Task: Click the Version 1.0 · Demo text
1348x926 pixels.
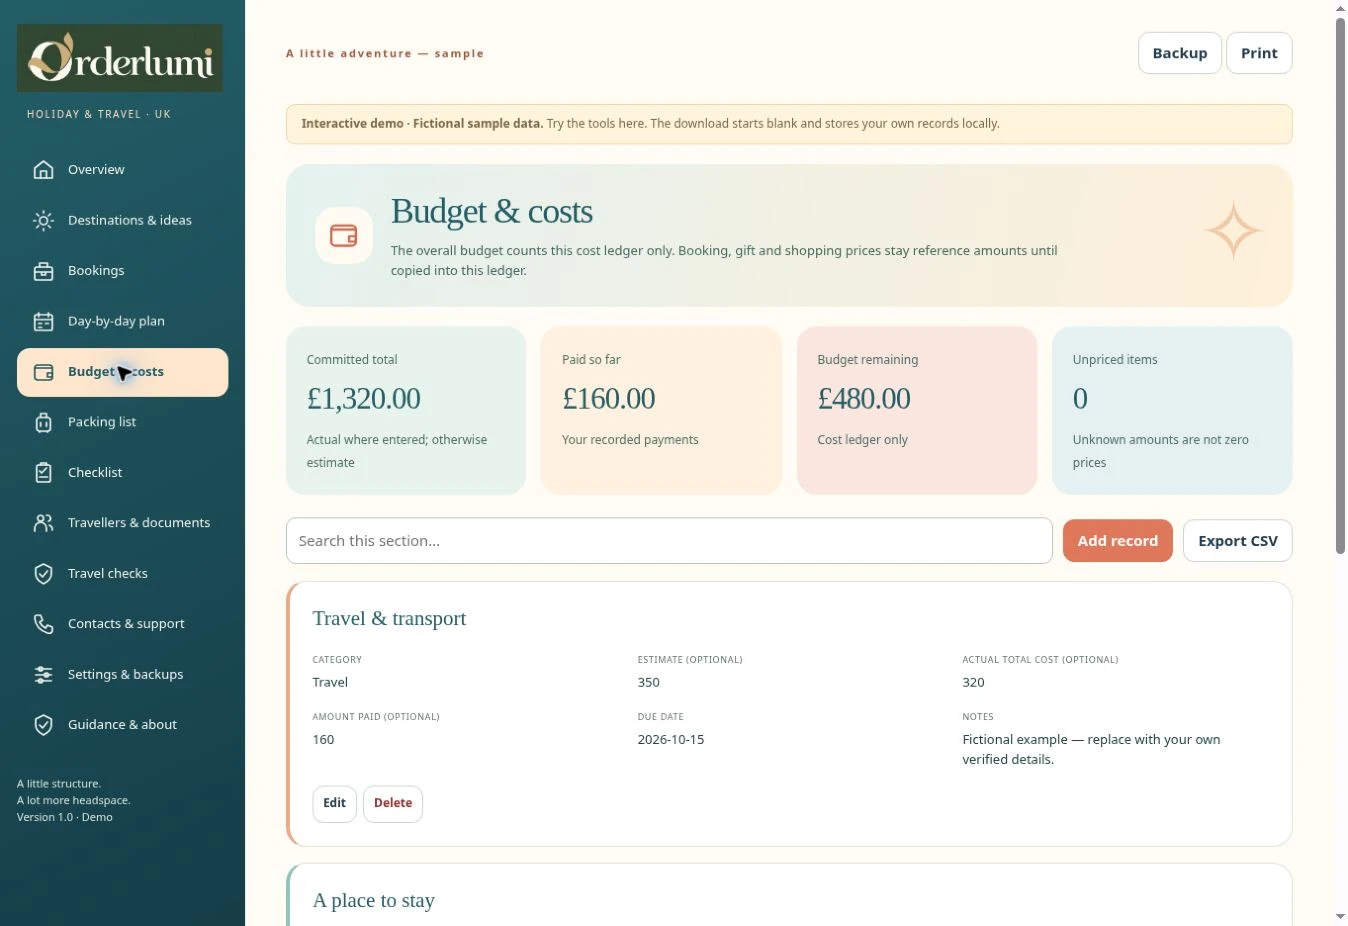Action: click(65, 817)
